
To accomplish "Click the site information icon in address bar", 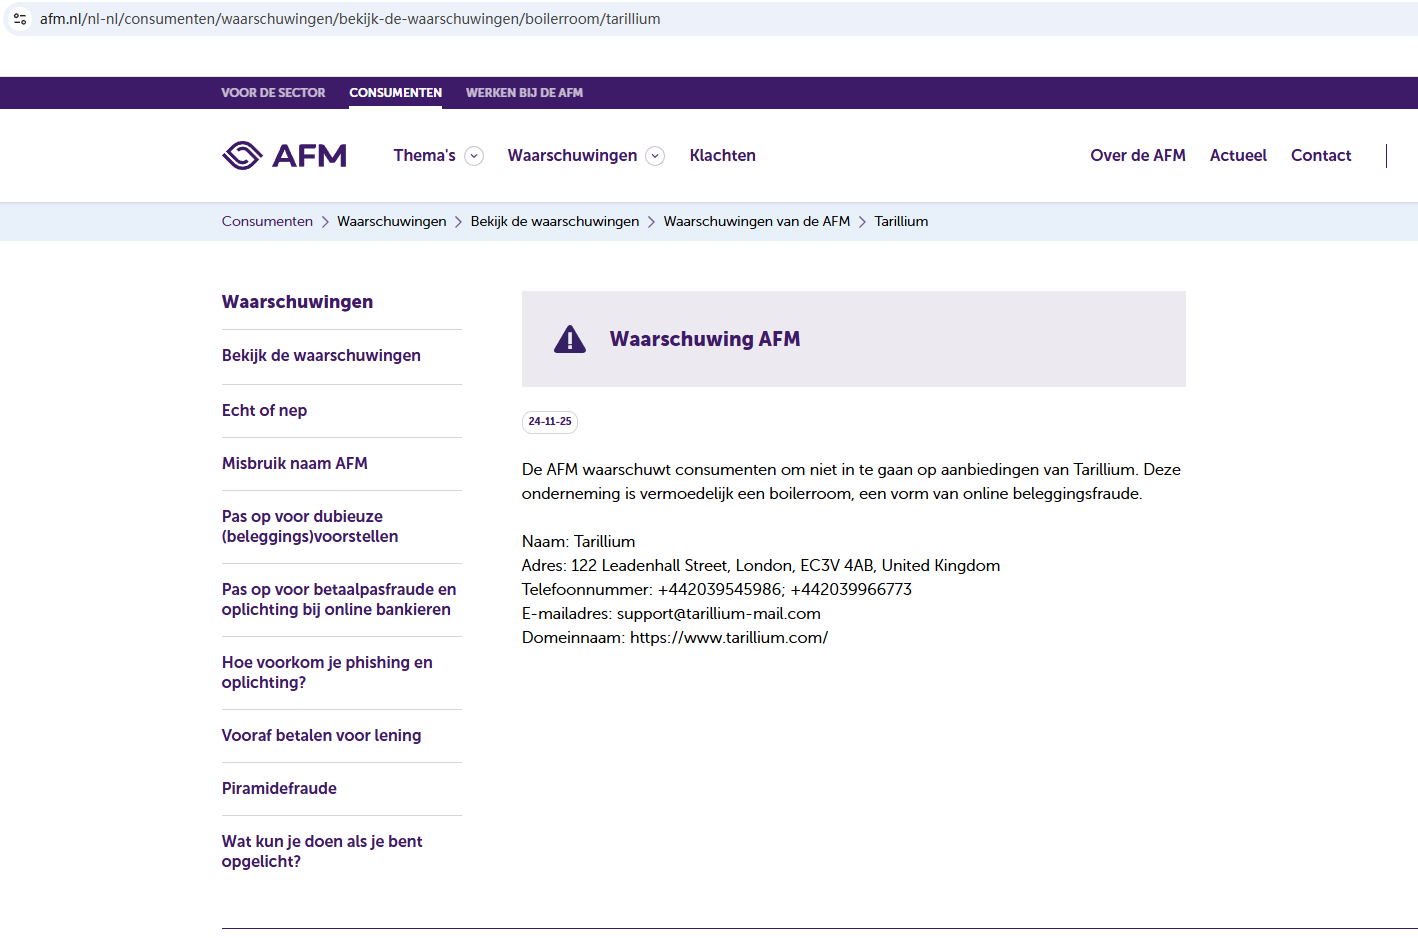I will 20,19.
